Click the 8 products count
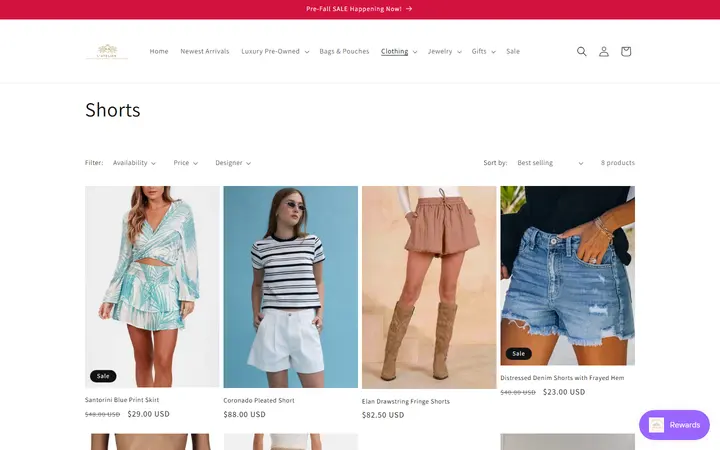720x450 pixels. tap(618, 163)
